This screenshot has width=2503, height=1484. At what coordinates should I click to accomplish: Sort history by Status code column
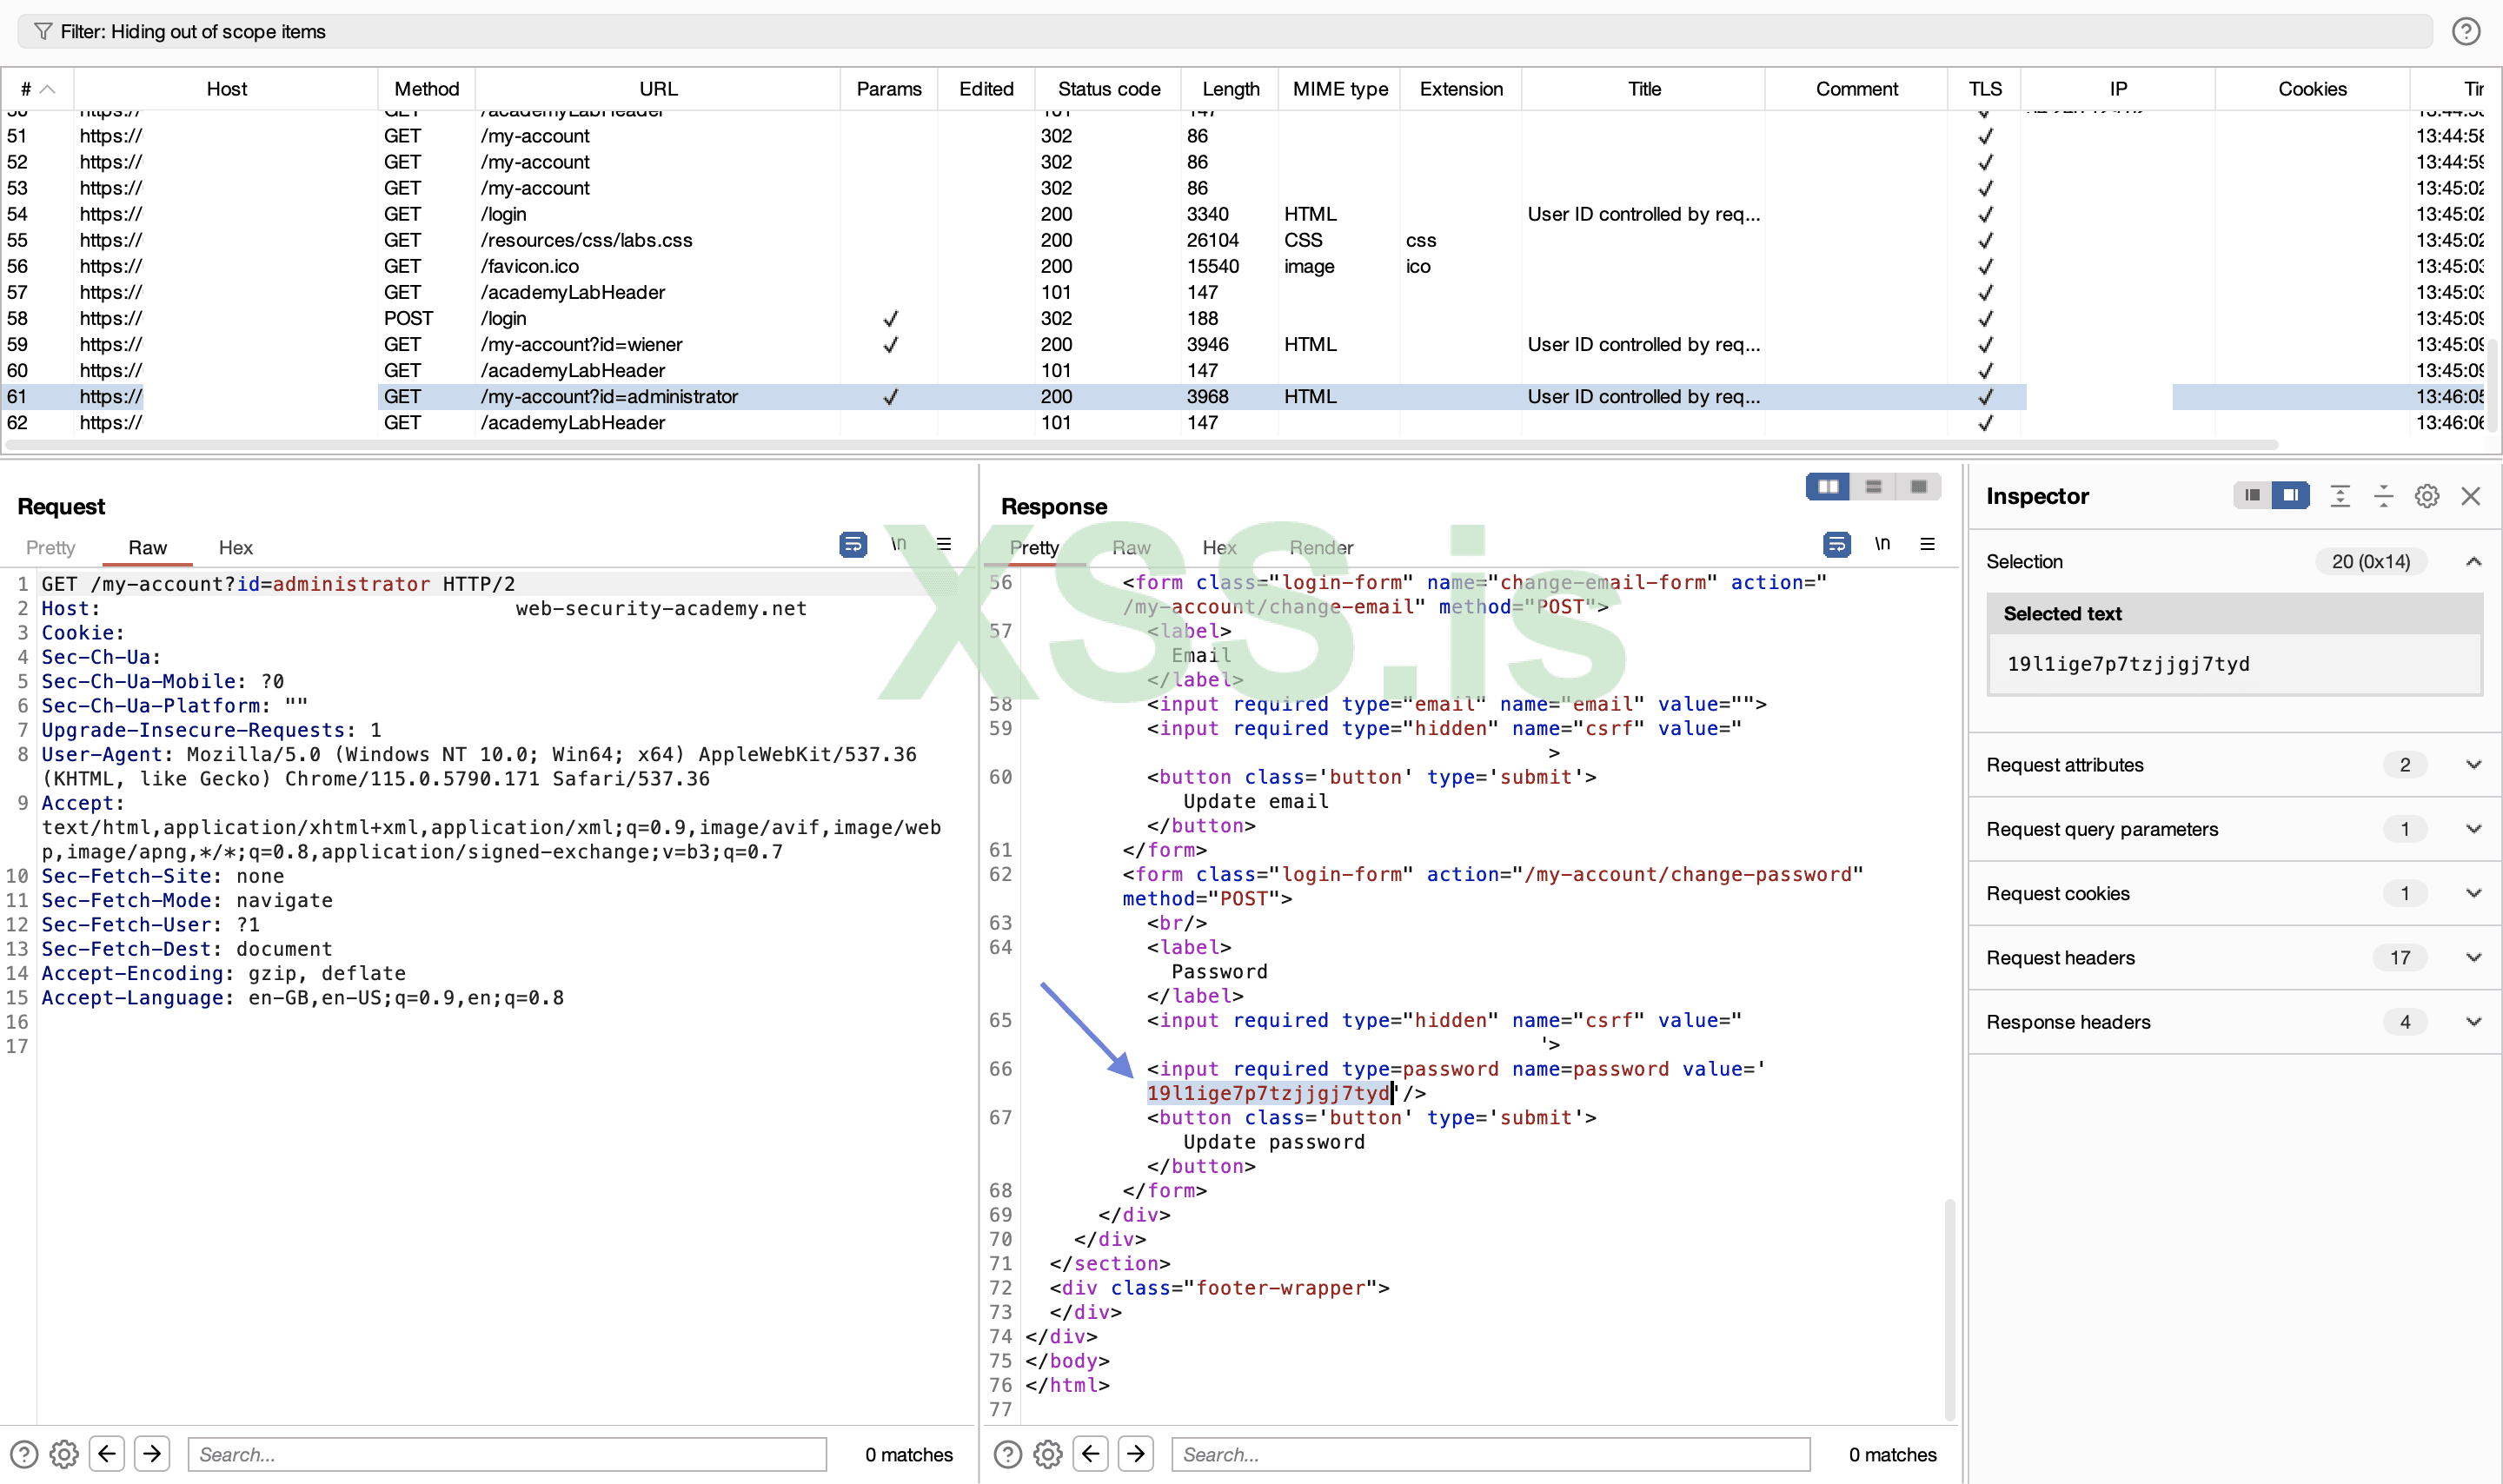point(1108,89)
